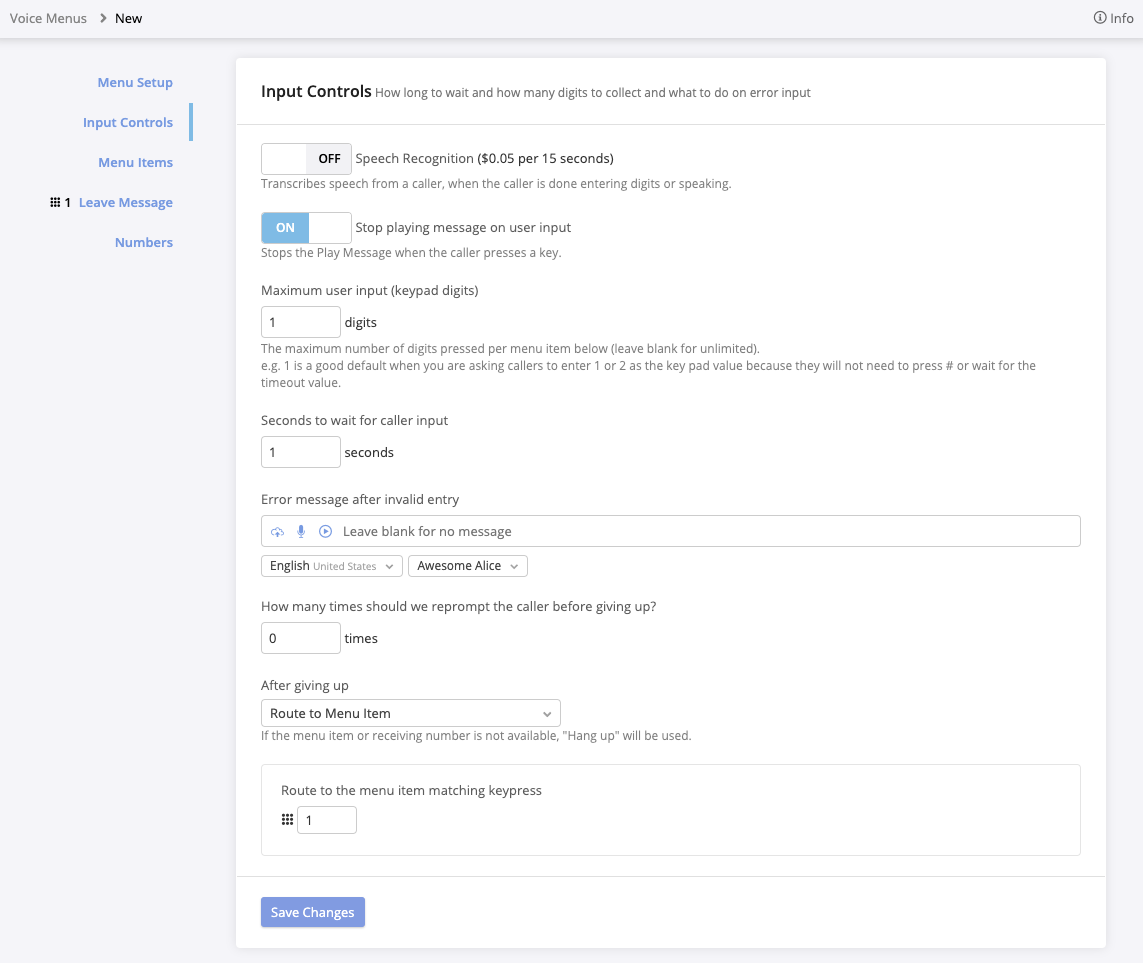Turn off Stop playing message toggle
The height and width of the screenshot is (963, 1143).
(x=306, y=228)
